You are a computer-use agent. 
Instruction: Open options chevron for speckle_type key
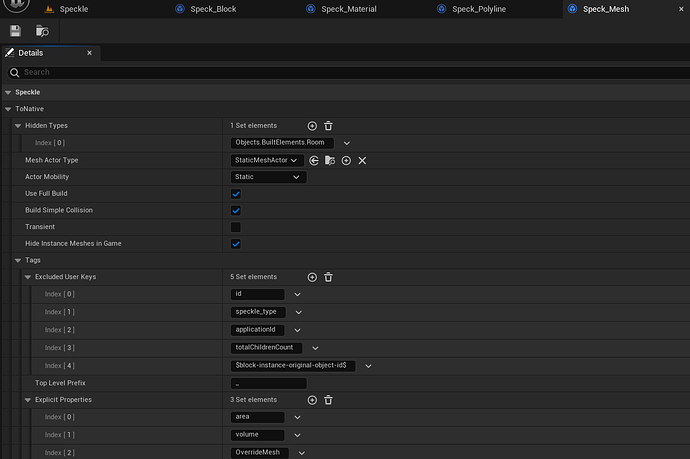click(299, 312)
